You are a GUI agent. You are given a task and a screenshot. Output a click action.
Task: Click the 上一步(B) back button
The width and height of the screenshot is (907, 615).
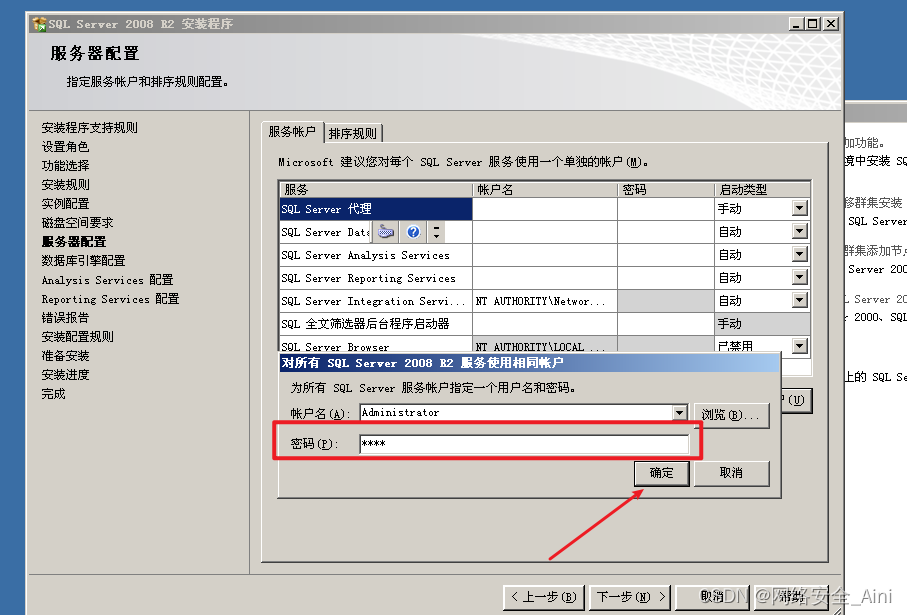(x=544, y=596)
